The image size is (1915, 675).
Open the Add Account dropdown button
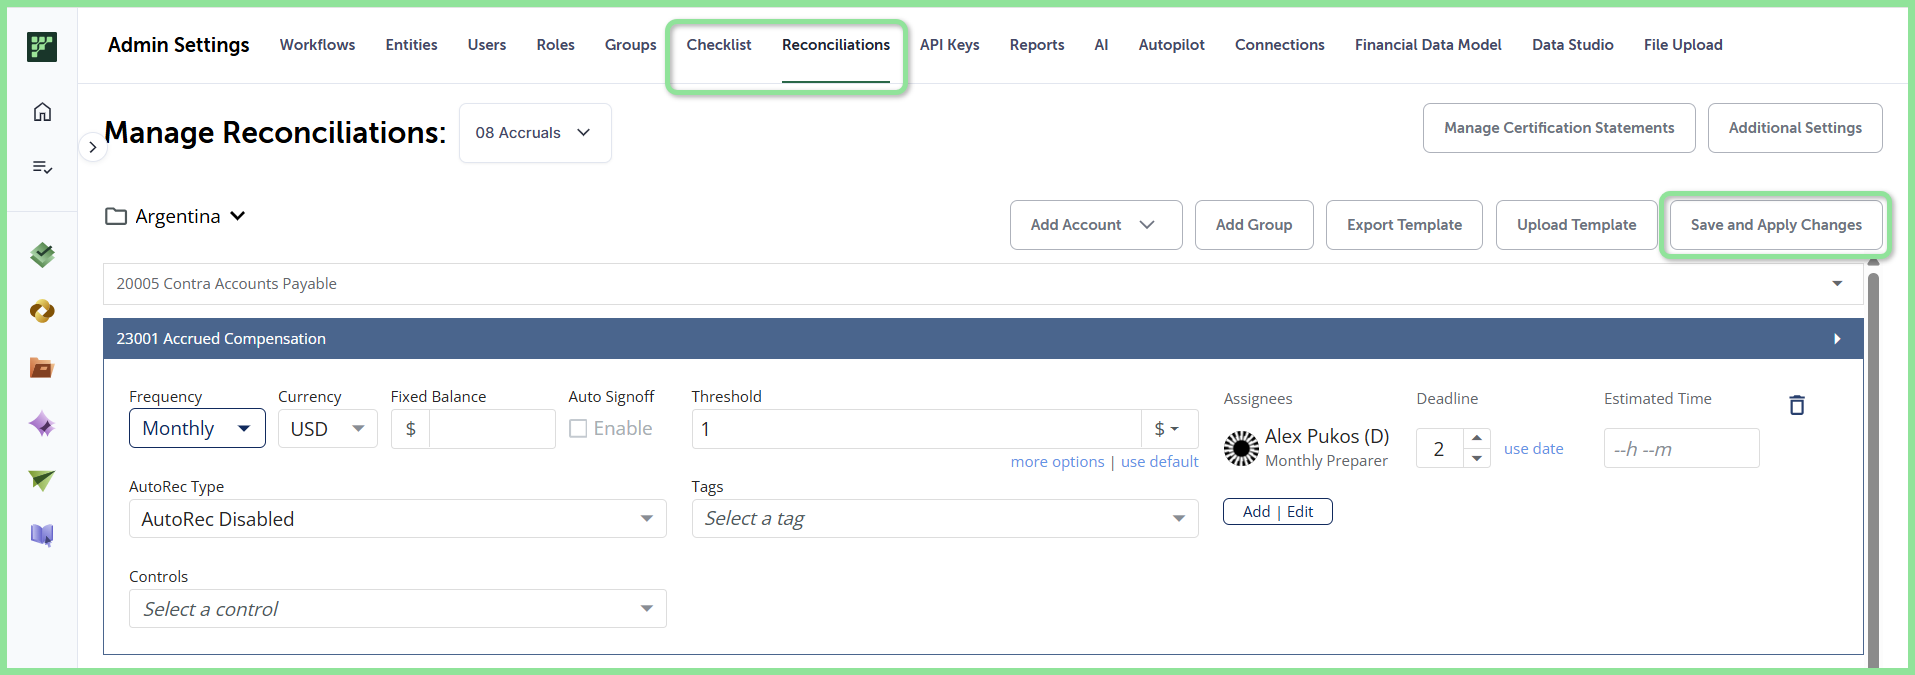(1096, 225)
